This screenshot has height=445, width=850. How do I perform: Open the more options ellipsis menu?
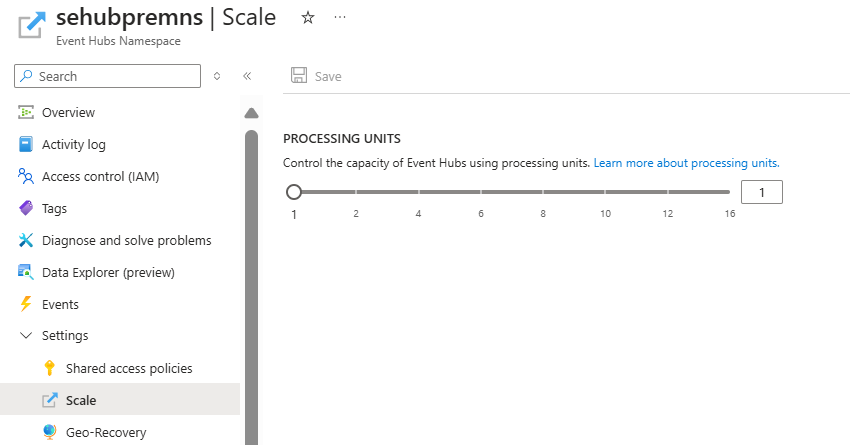click(340, 18)
